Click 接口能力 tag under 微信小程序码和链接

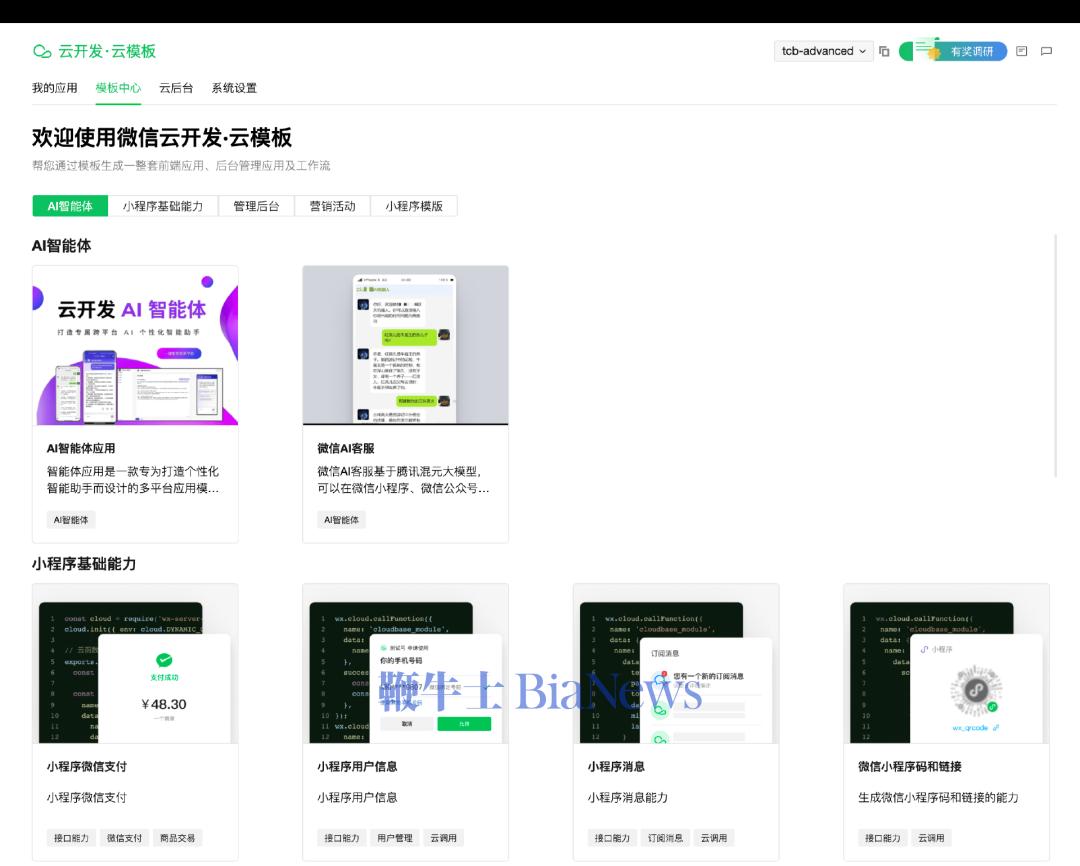click(882, 838)
